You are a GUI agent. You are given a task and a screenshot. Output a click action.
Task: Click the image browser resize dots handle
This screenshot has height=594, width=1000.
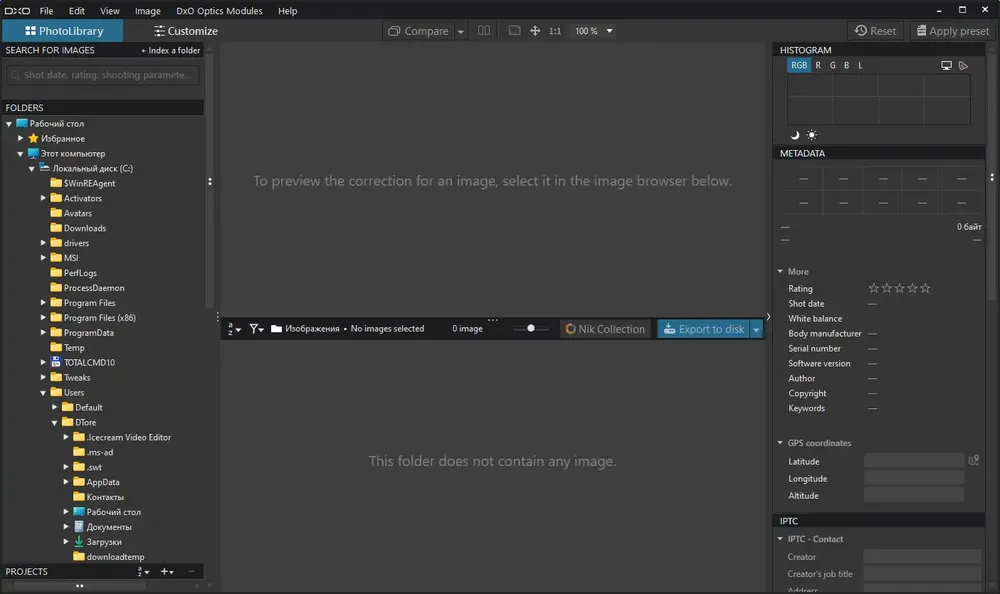[493, 320]
